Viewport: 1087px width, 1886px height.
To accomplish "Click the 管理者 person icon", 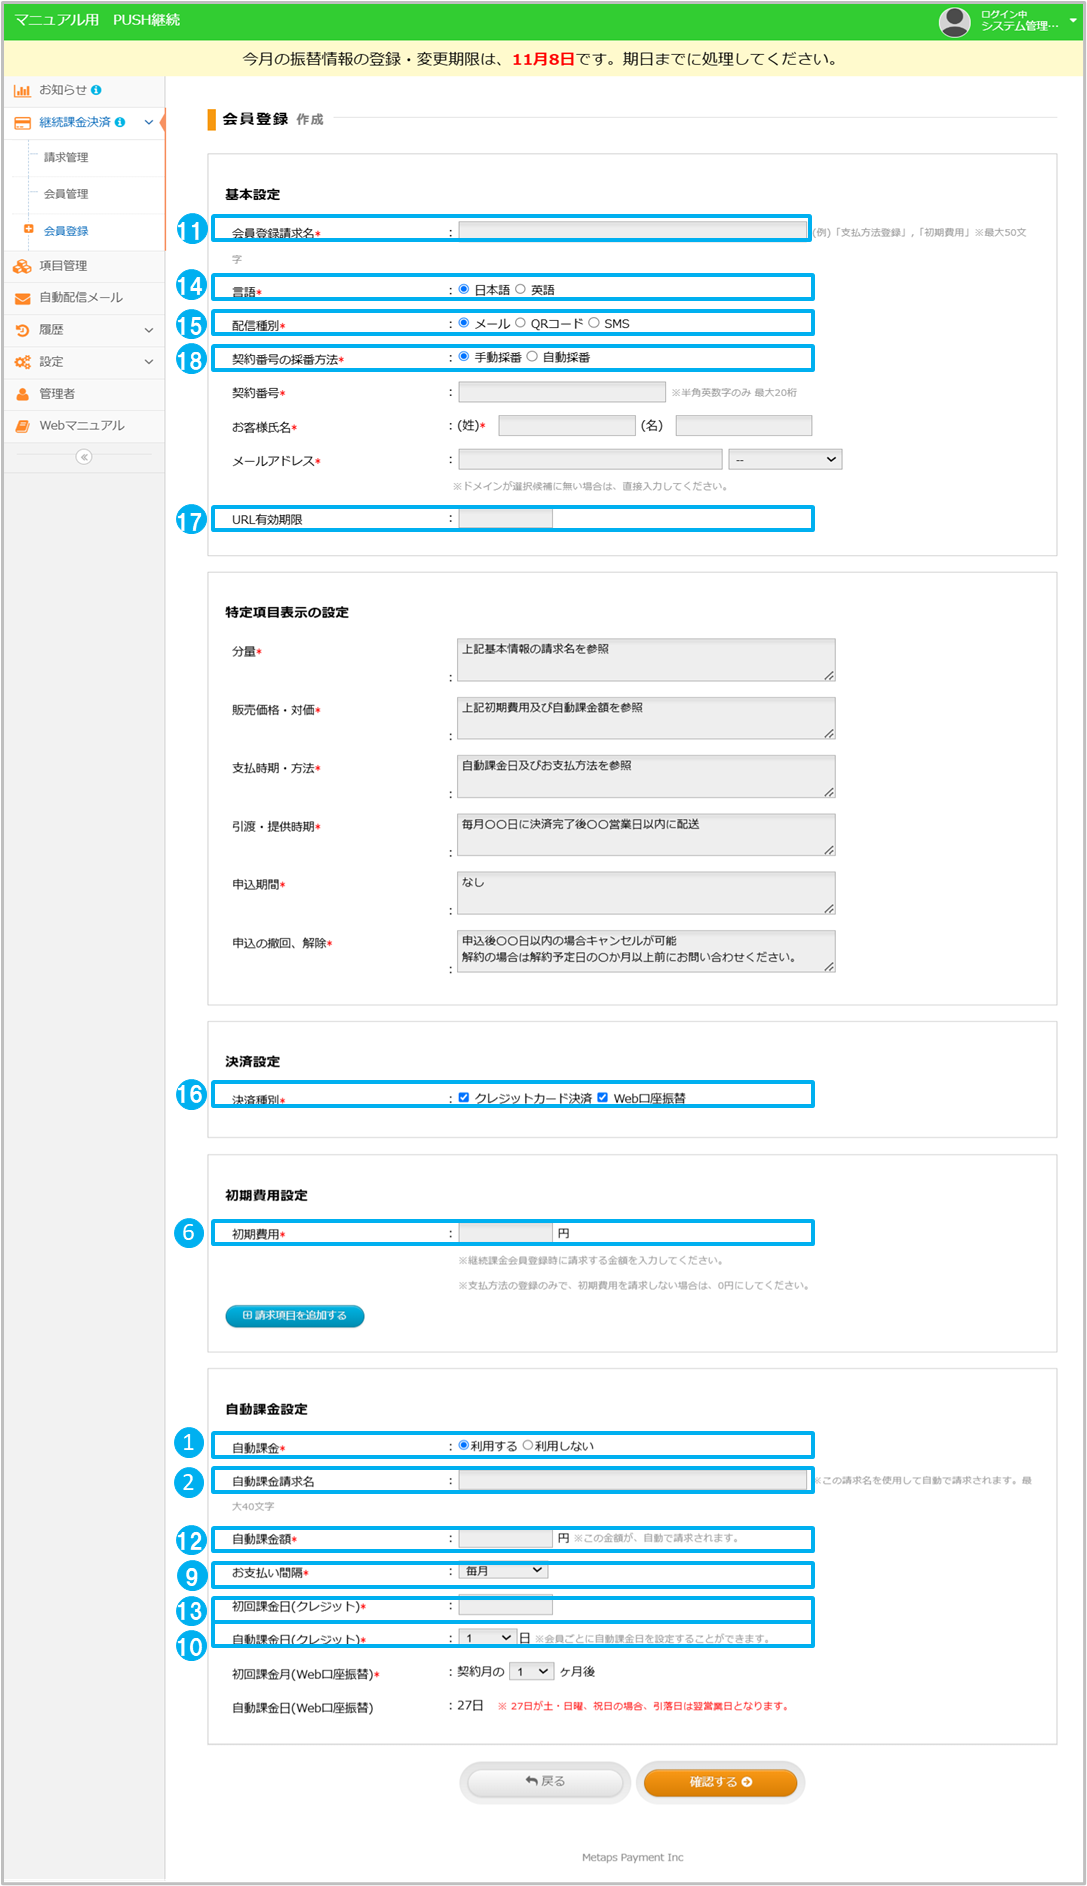I will pos(22,394).
